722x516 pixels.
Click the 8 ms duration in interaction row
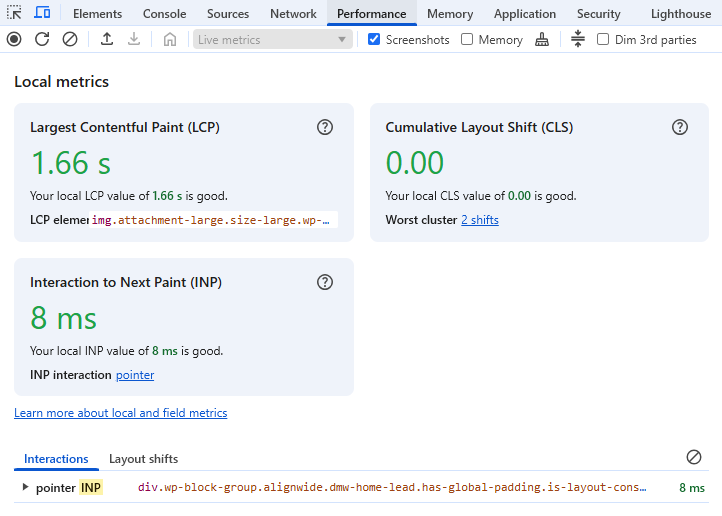click(692, 487)
